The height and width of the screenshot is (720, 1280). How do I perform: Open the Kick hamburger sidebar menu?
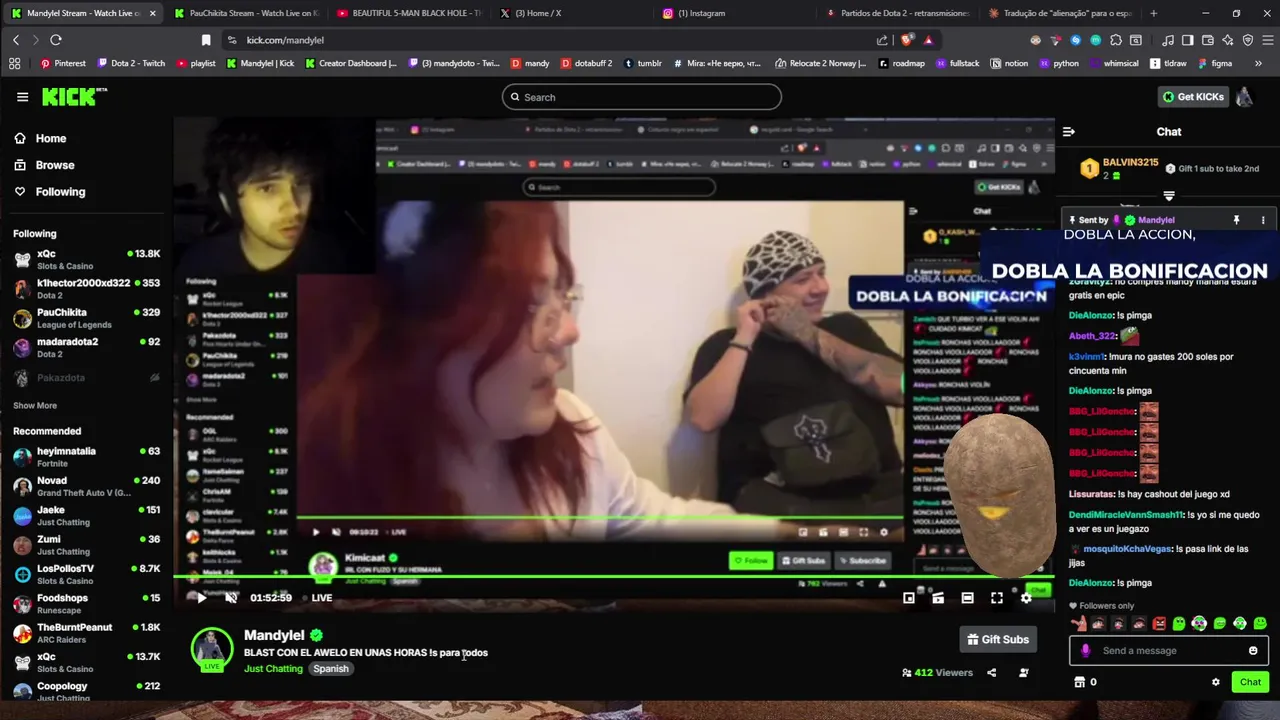click(x=22, y=97)
